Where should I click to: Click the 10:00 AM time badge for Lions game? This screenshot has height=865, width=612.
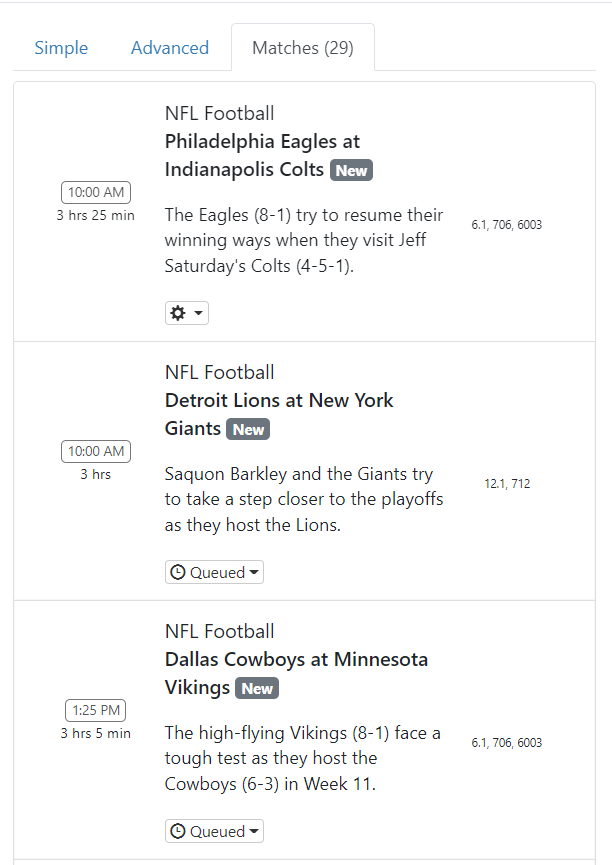click(x=96, y=452)
